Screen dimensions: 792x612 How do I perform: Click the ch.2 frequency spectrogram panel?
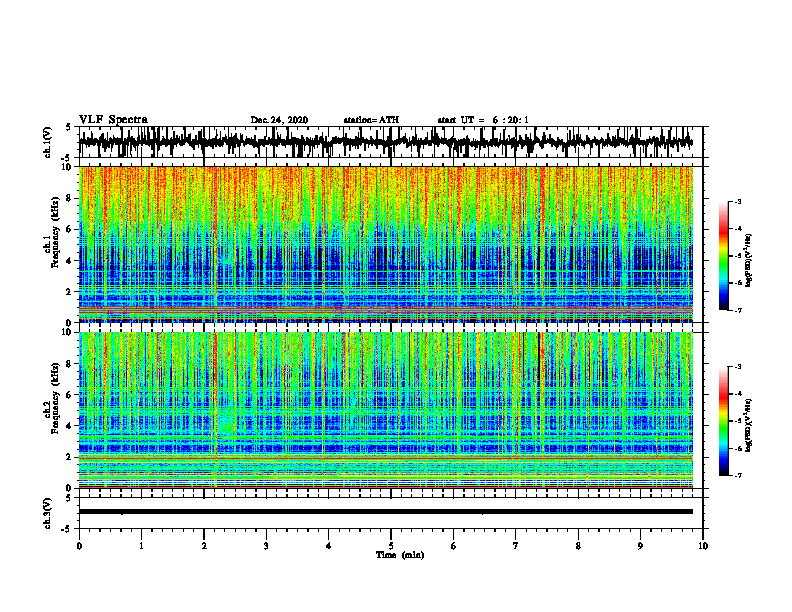385,410
